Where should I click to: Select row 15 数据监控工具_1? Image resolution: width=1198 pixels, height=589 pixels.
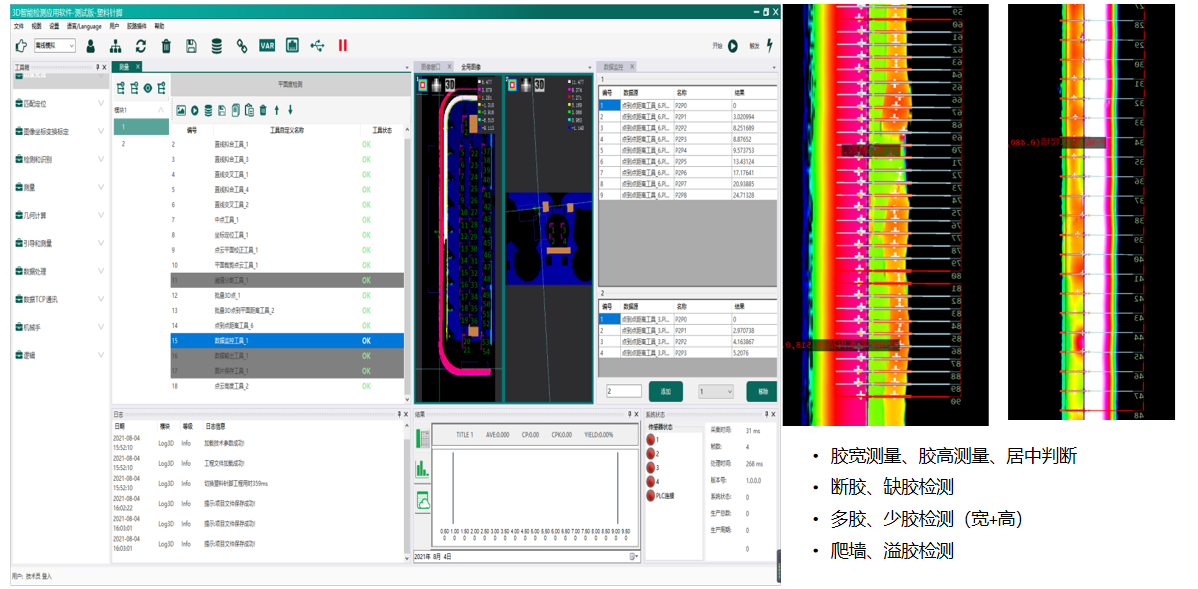tap(287, 341)
